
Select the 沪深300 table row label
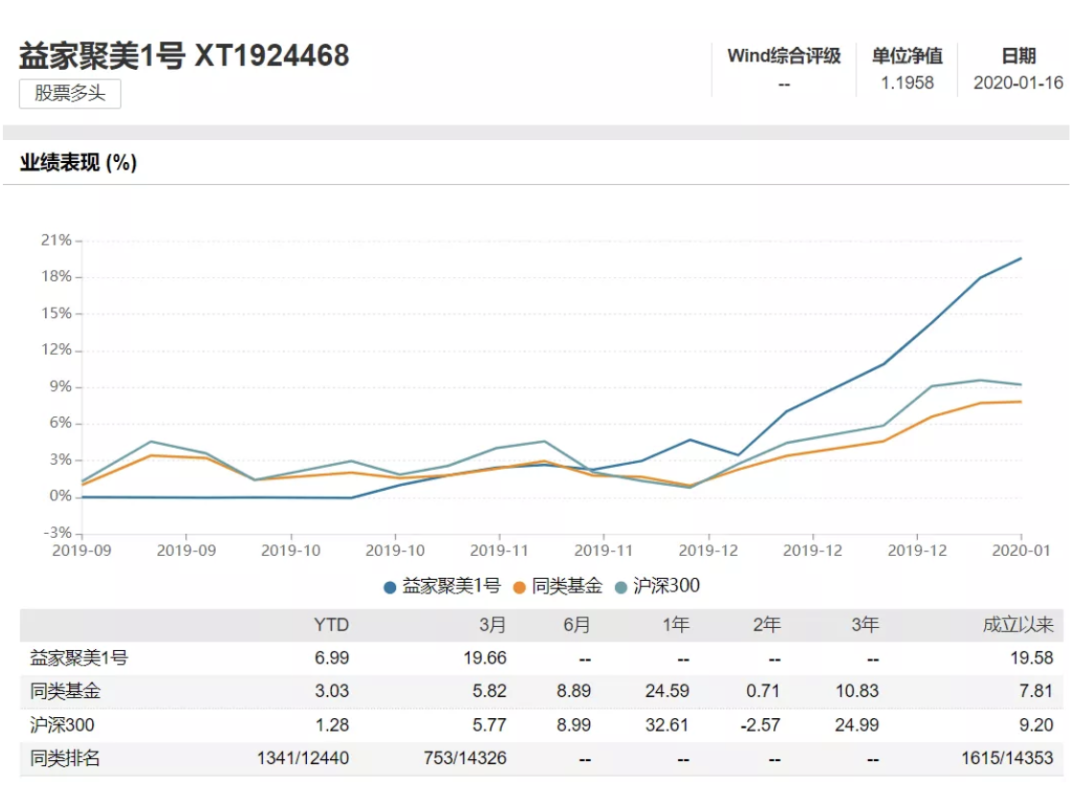point(62,725)
